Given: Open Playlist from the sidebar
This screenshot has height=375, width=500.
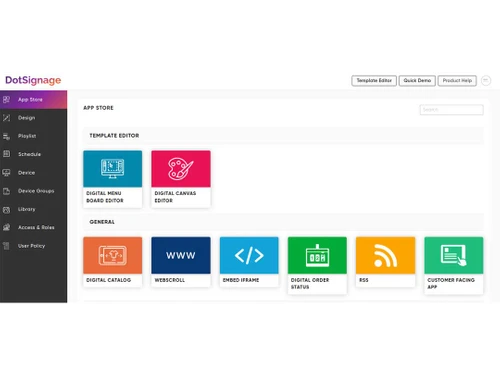Looking at the screenshot, I should coord(33,136).
